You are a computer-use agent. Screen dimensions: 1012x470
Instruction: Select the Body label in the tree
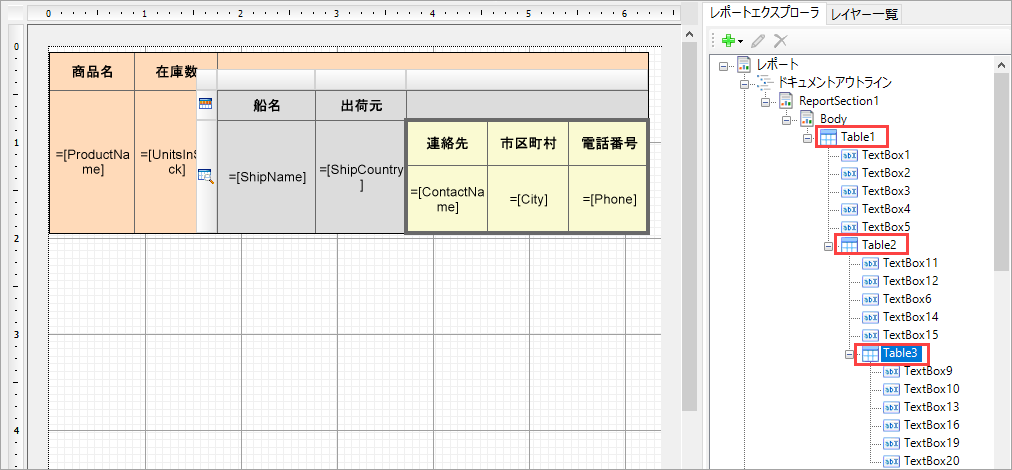(x=833, y=119)
